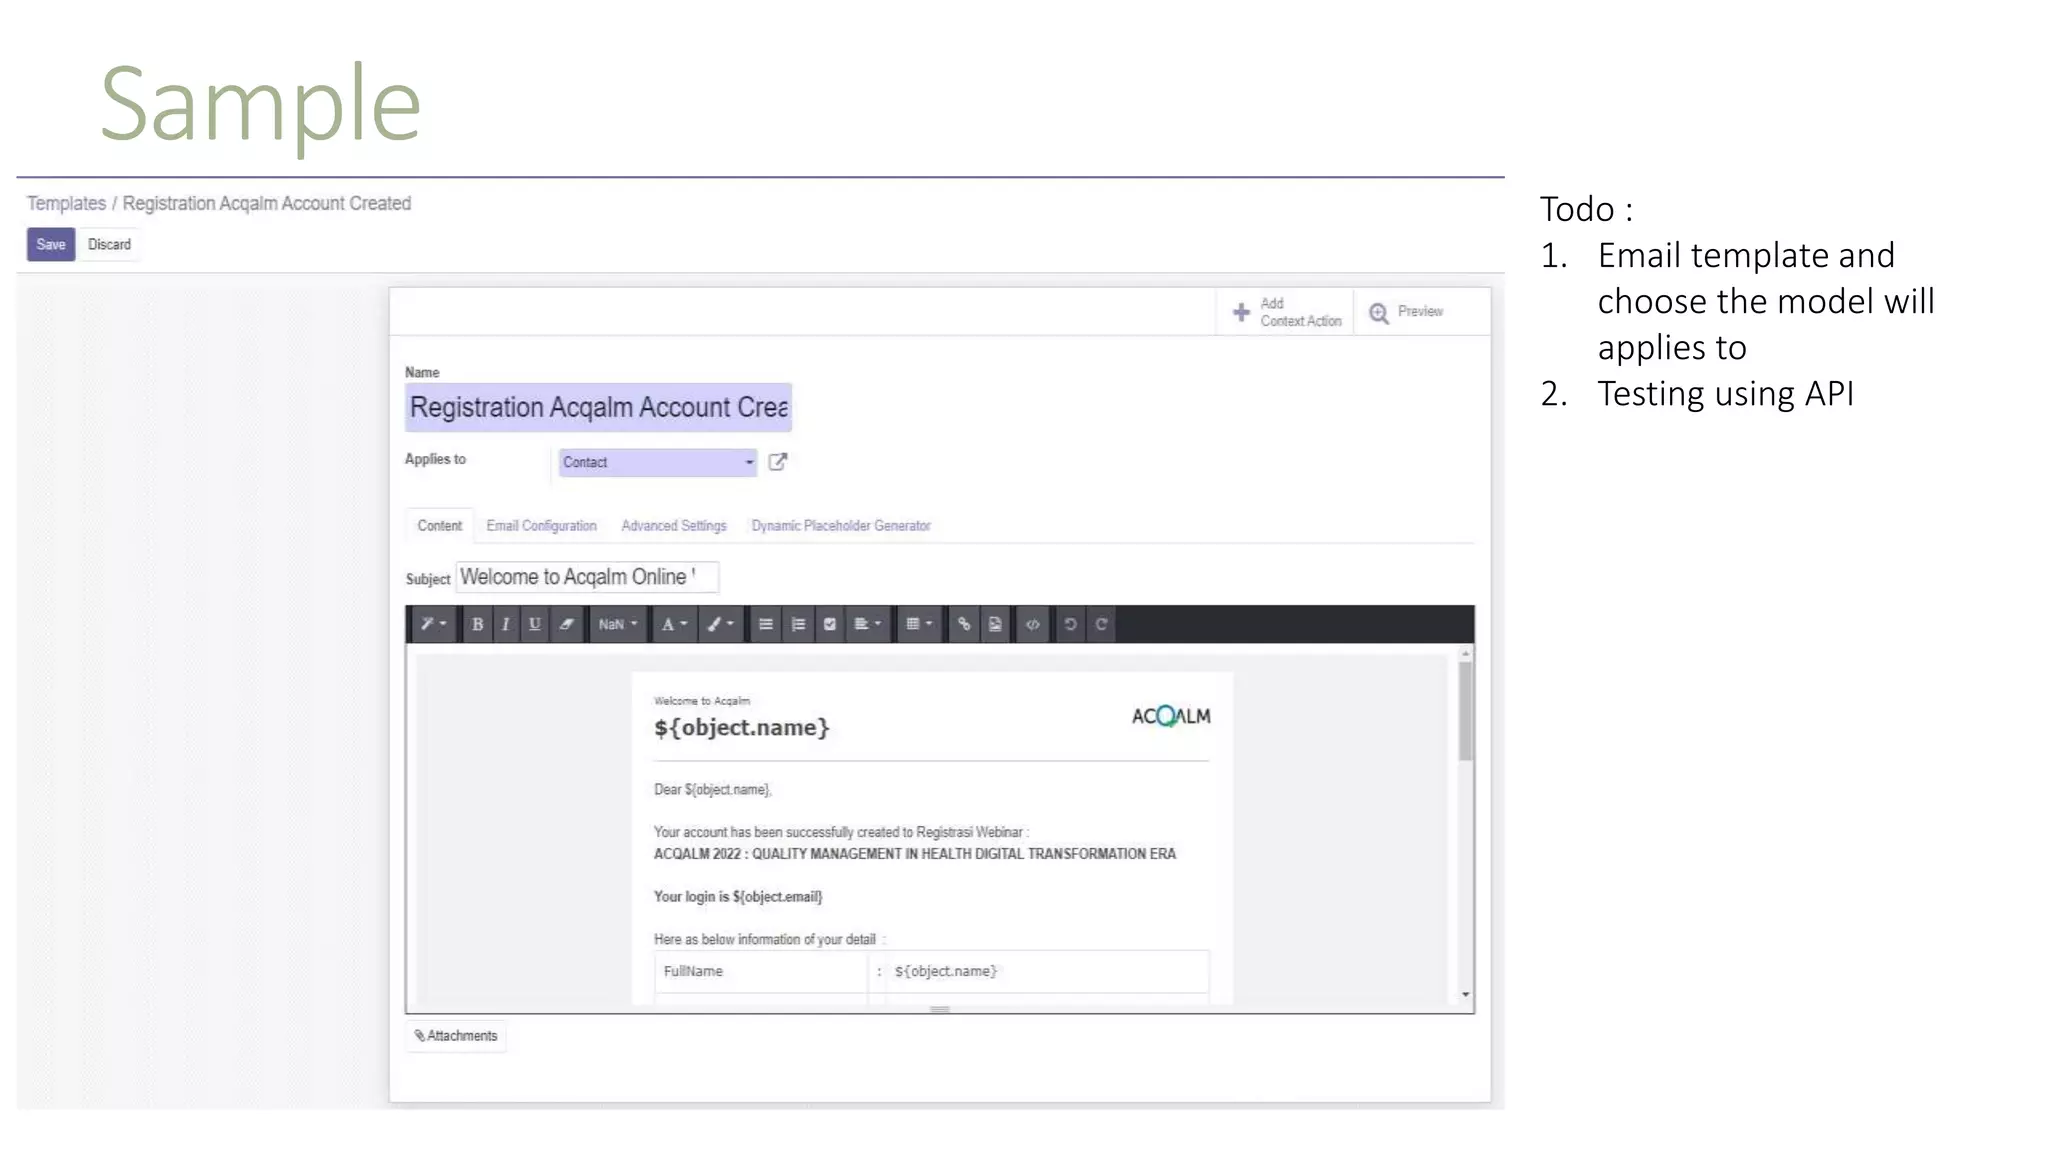This screenshot has width=2048, height=1152.
Task: Insert a checklist in the editor
Action: click(829, 624)
